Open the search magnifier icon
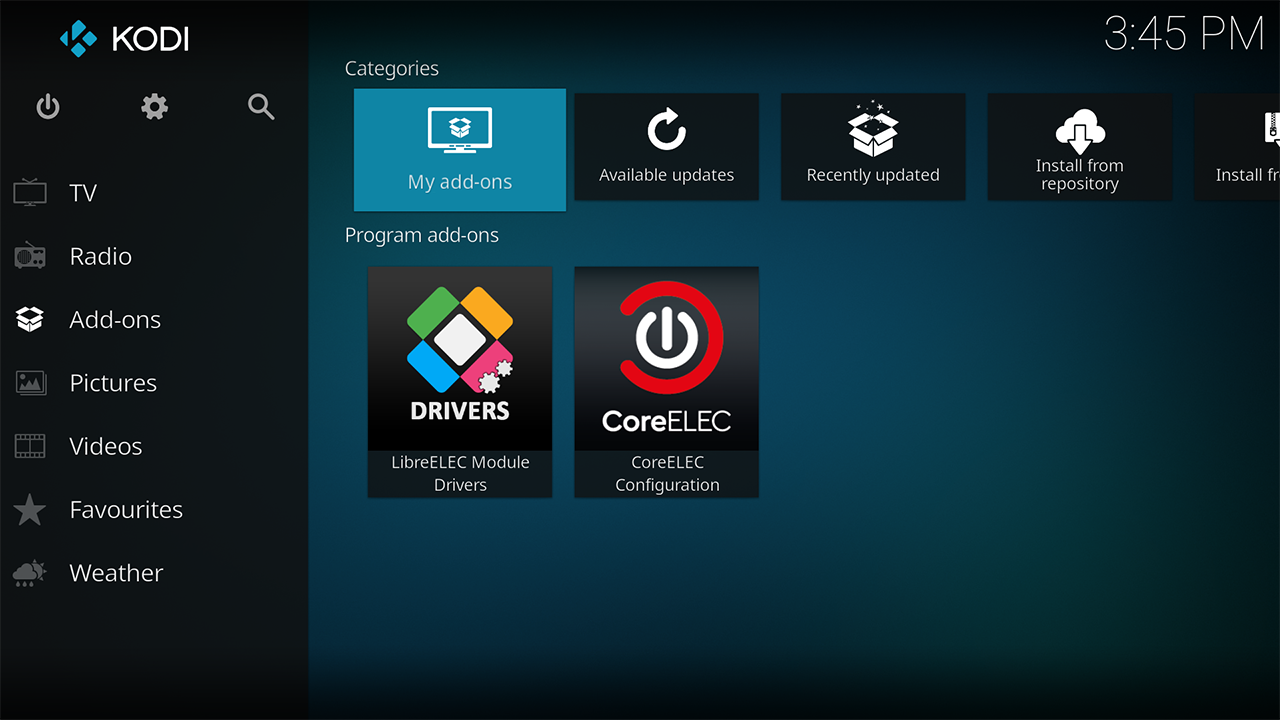This screenshot has width=1280, height=720. coord(261,106)
